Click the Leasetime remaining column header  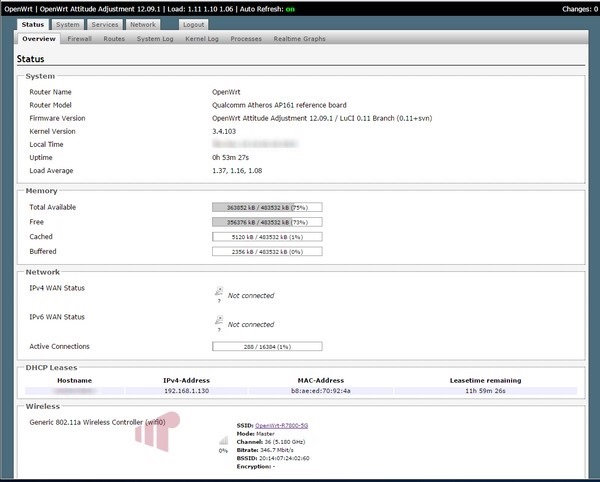point(485,381)
